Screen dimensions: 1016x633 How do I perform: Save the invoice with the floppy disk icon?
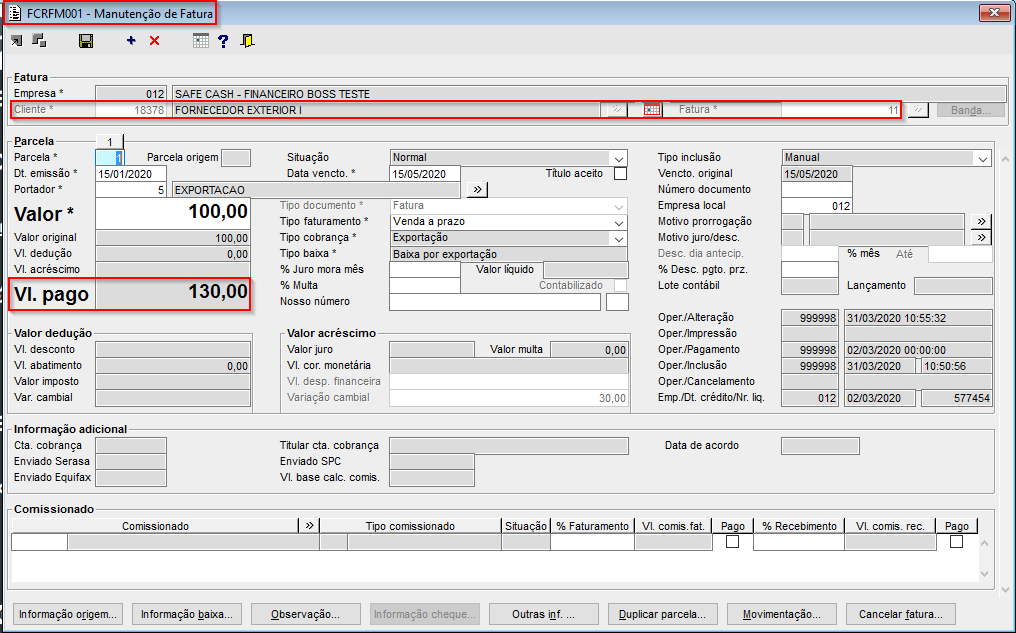(86, 41)
